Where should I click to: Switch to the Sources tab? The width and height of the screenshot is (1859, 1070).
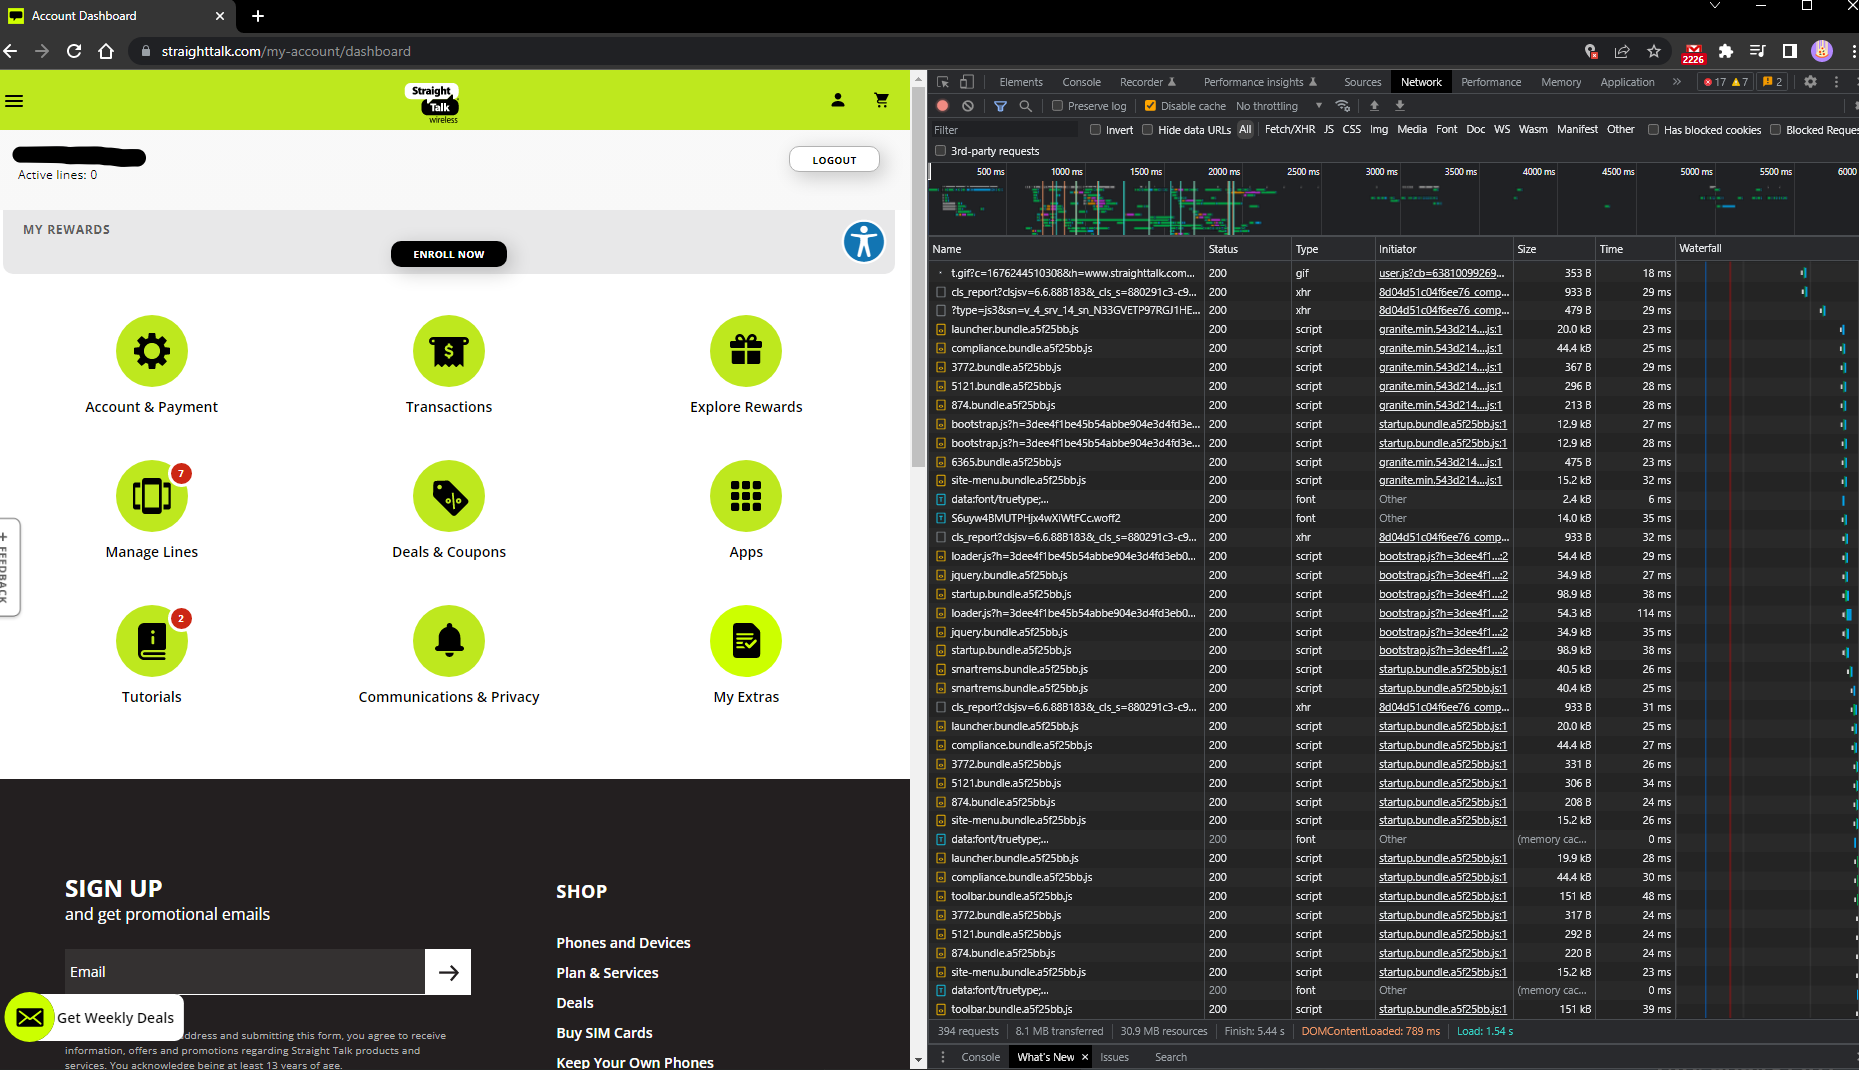pyautogui.click(x=1362, y=82)
